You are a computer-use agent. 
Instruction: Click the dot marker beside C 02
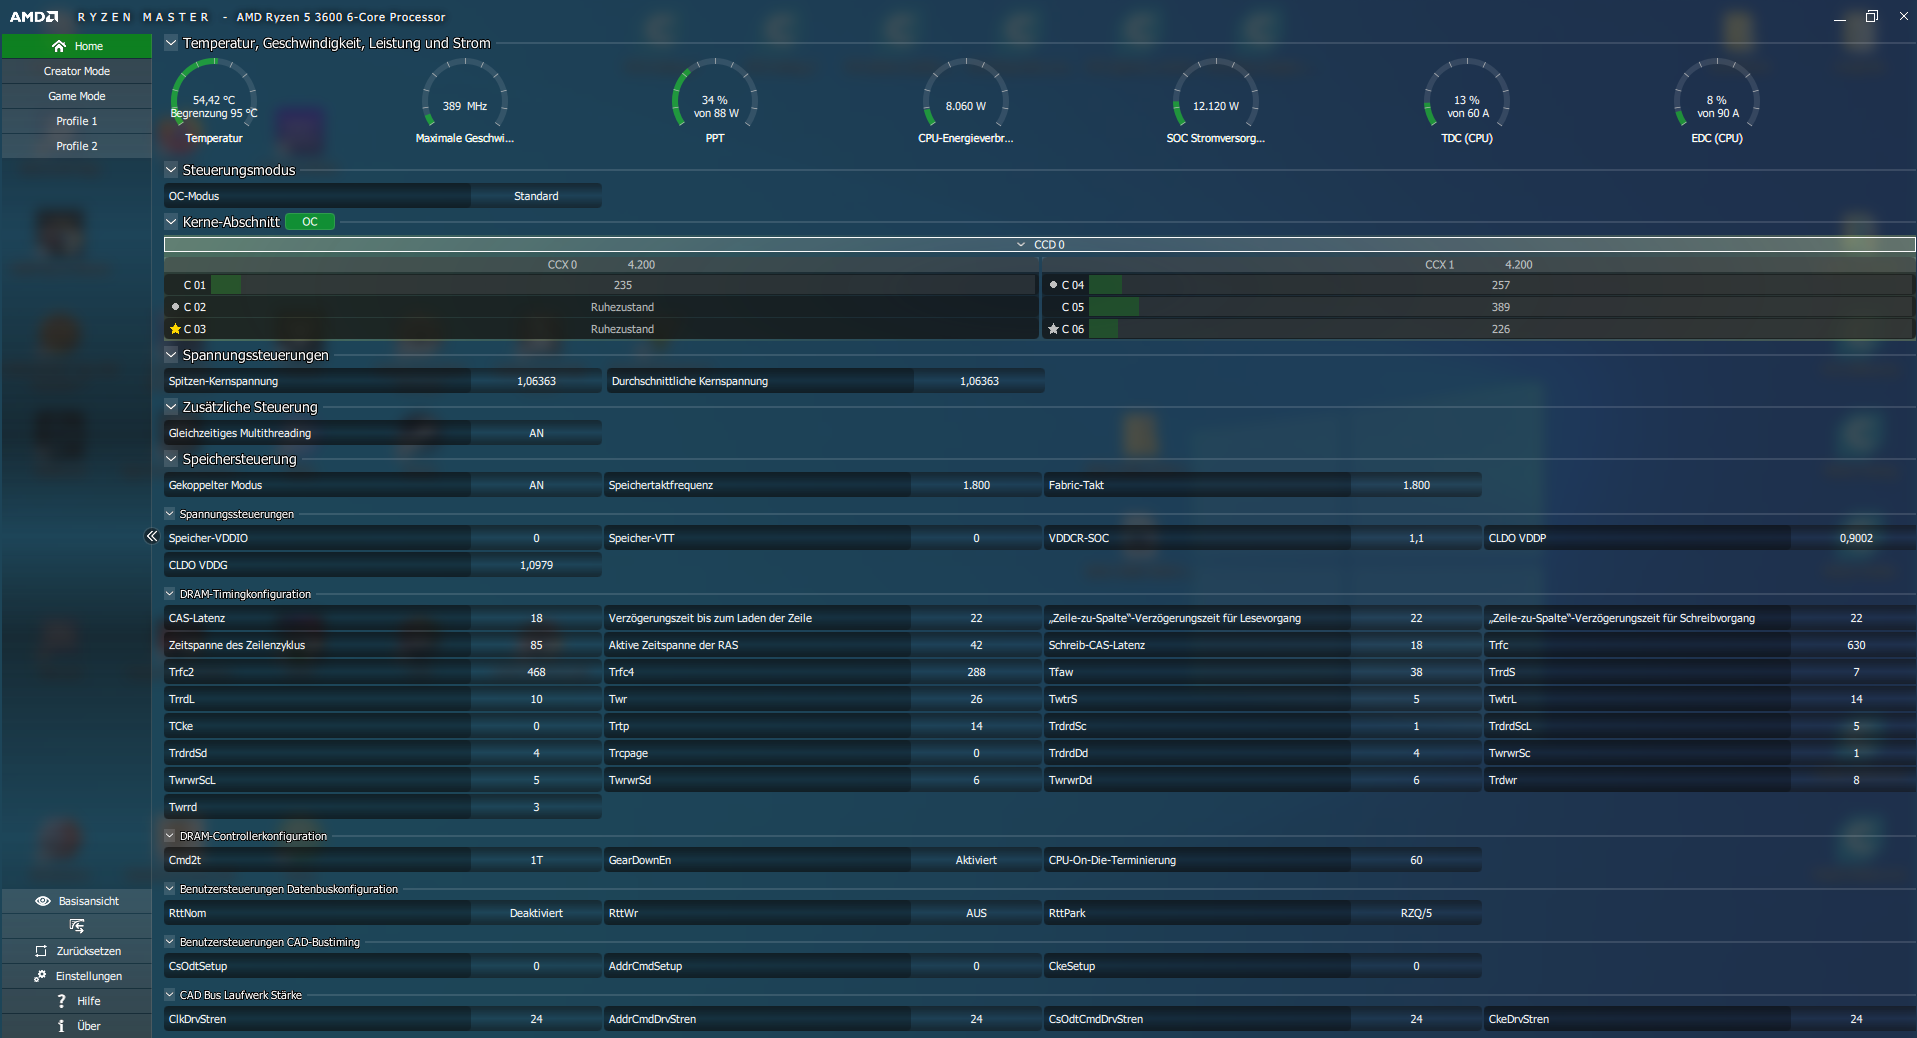(175, 307)
